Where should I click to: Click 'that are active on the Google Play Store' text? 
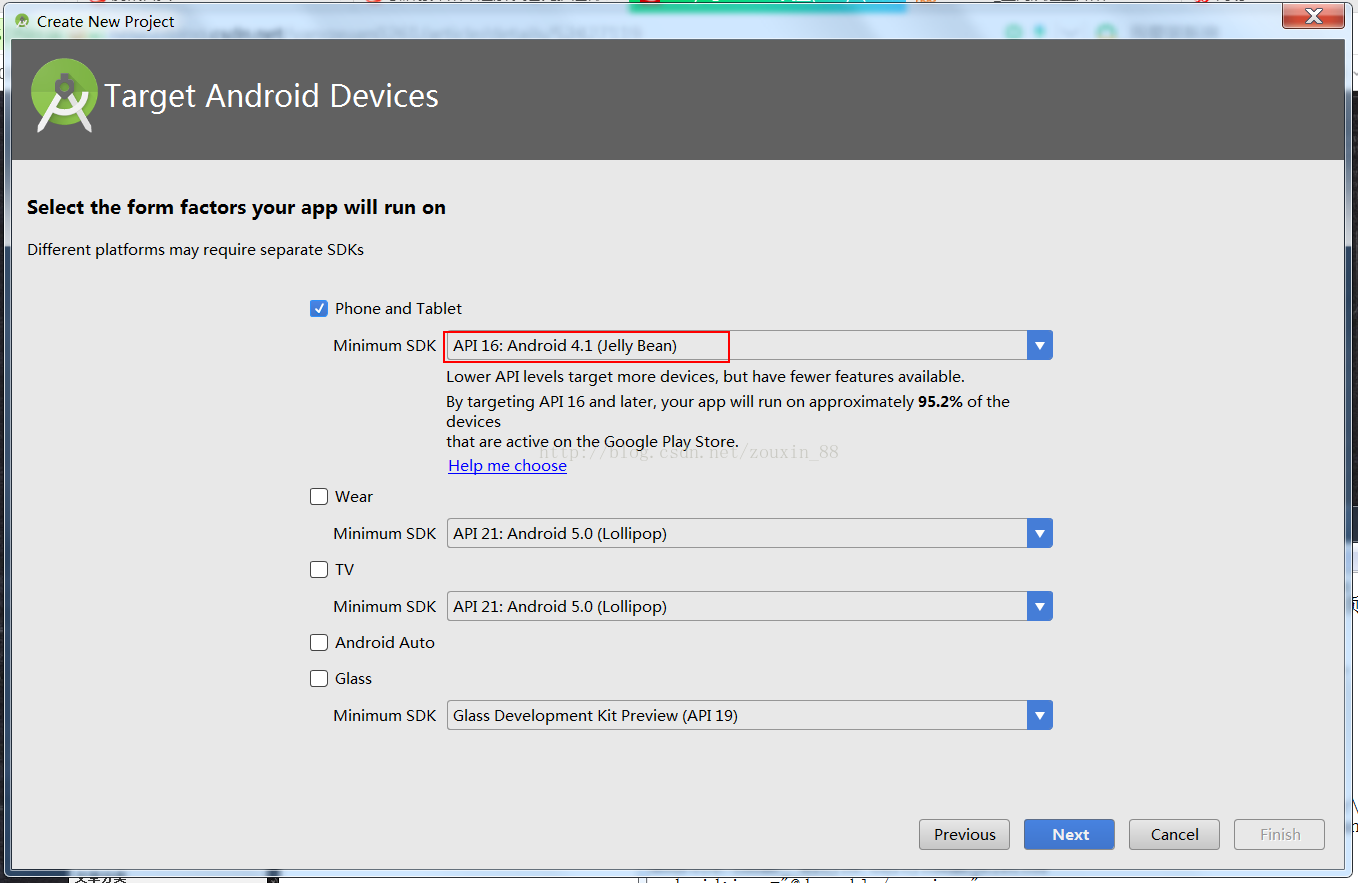pos(592,441)
